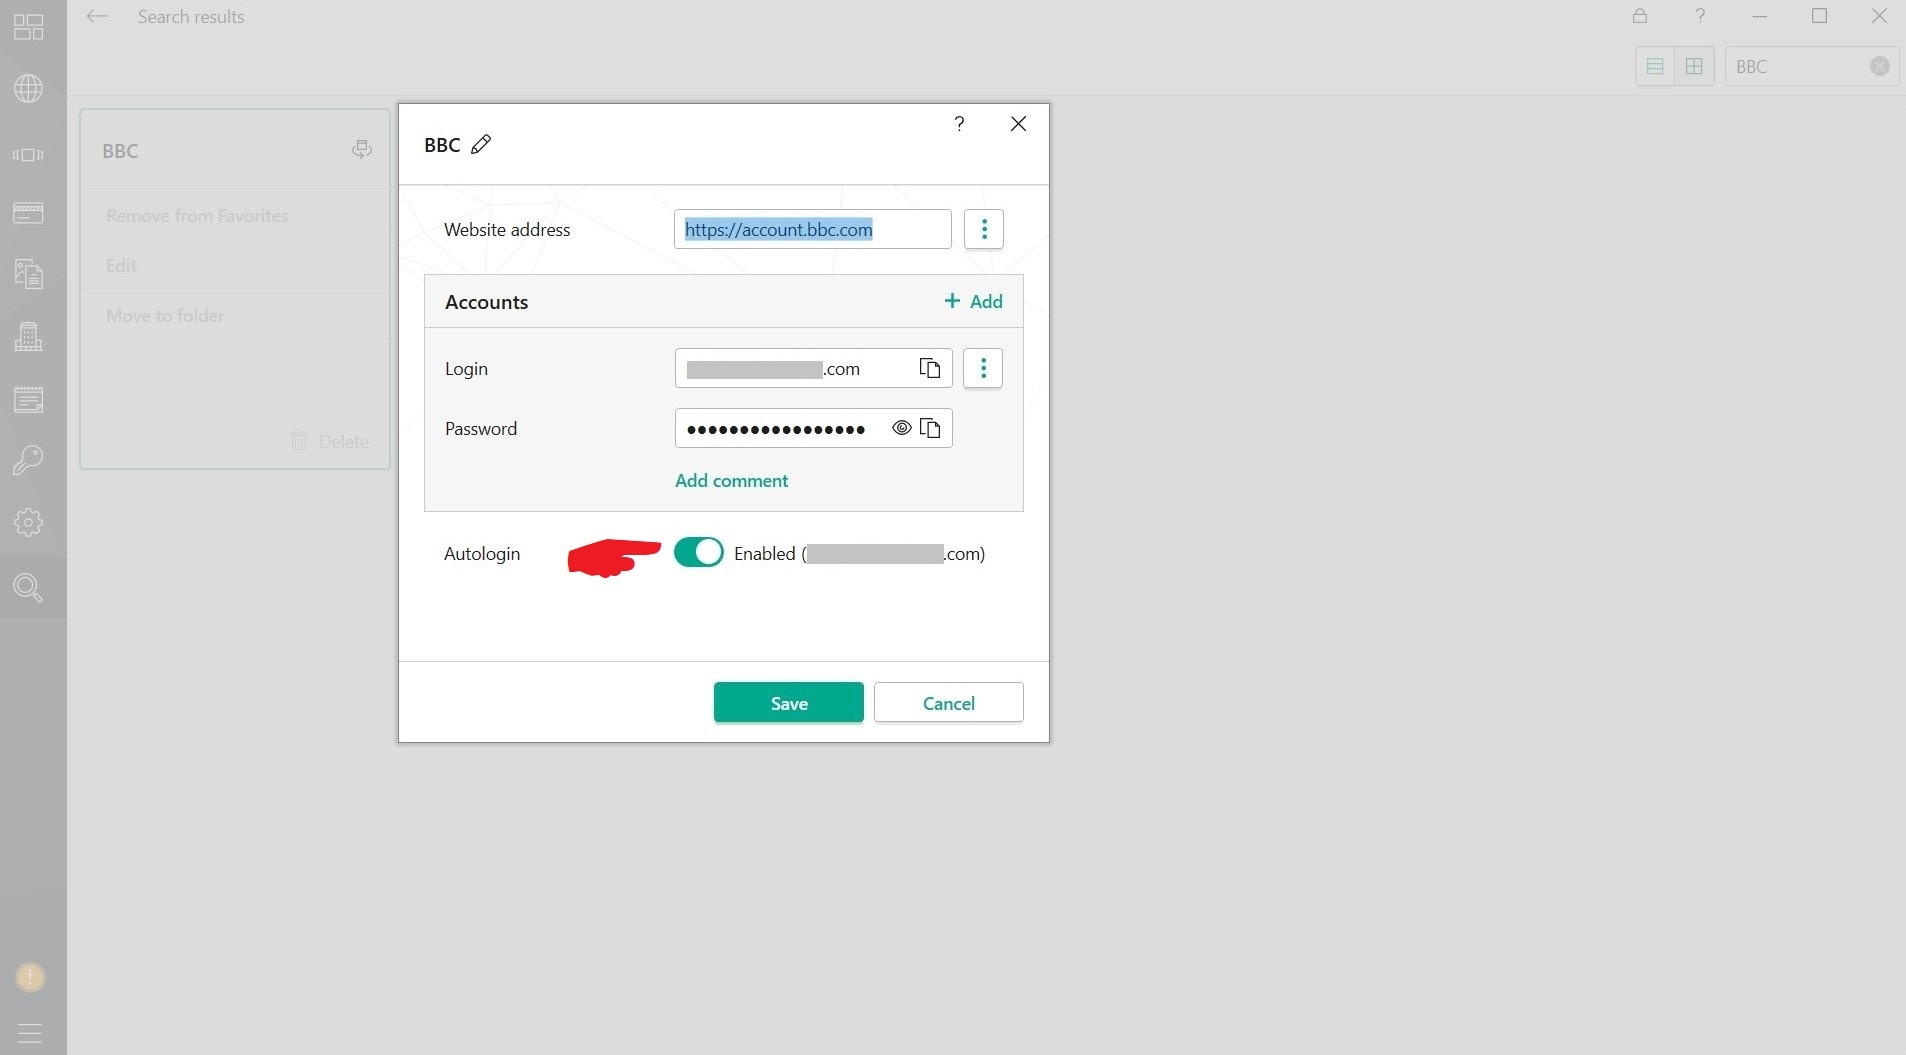Close the BBC edit dialog

click(x=1018, y=123)
